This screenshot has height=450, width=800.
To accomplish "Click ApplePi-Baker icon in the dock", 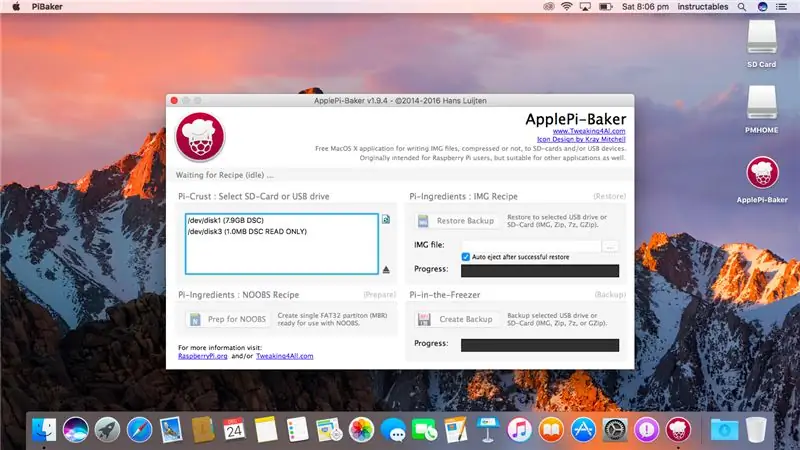I will pyautogui.click(x=678, y=430).
